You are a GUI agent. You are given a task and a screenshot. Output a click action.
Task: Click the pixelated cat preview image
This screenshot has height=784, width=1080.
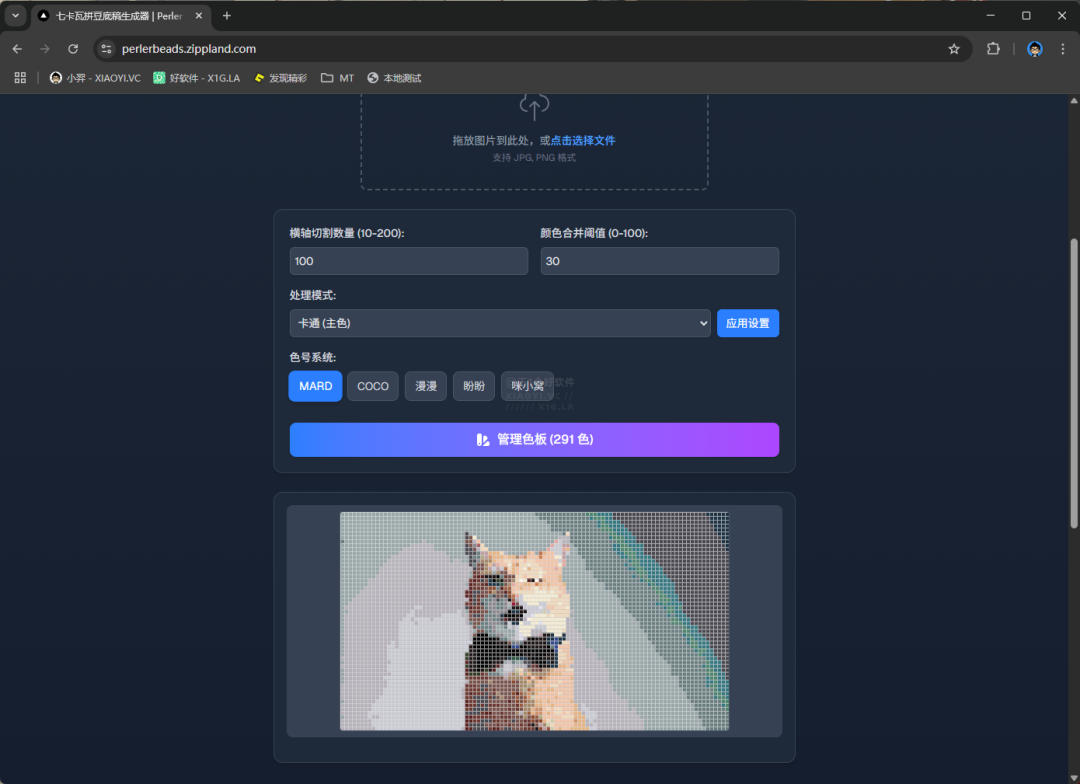[534, 621]
